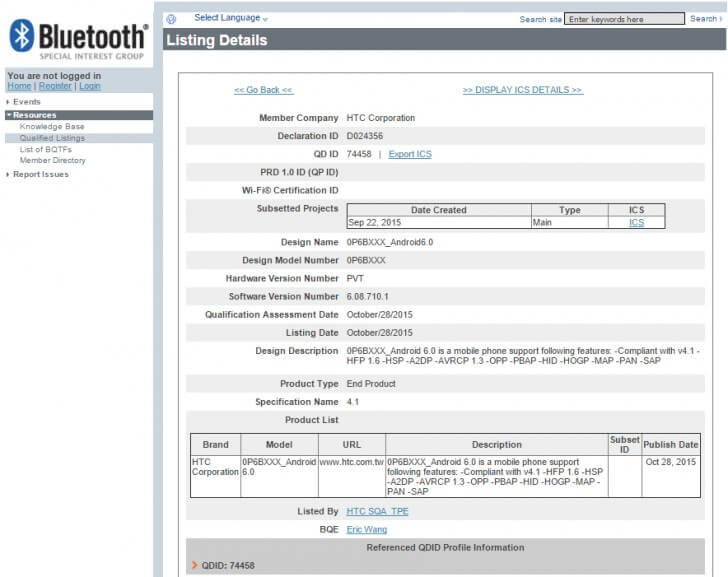Open the Register link
This screenshot has width=728, height=577.
(55, 86)
